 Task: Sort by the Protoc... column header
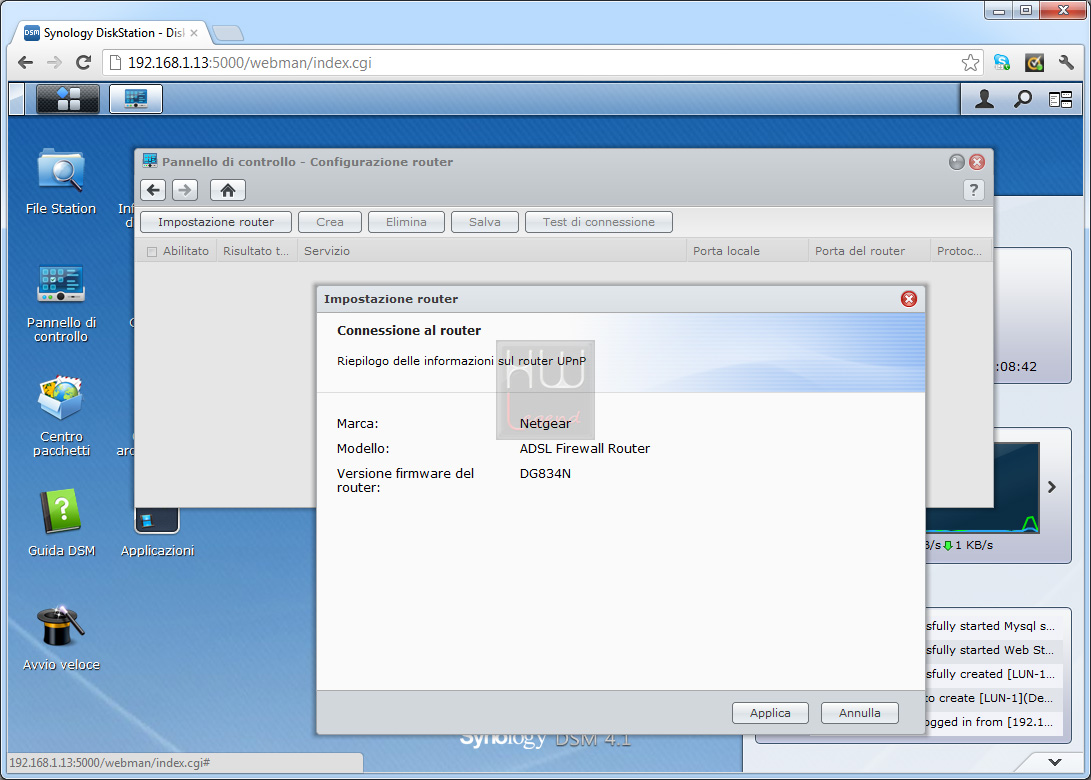[961, 251]
